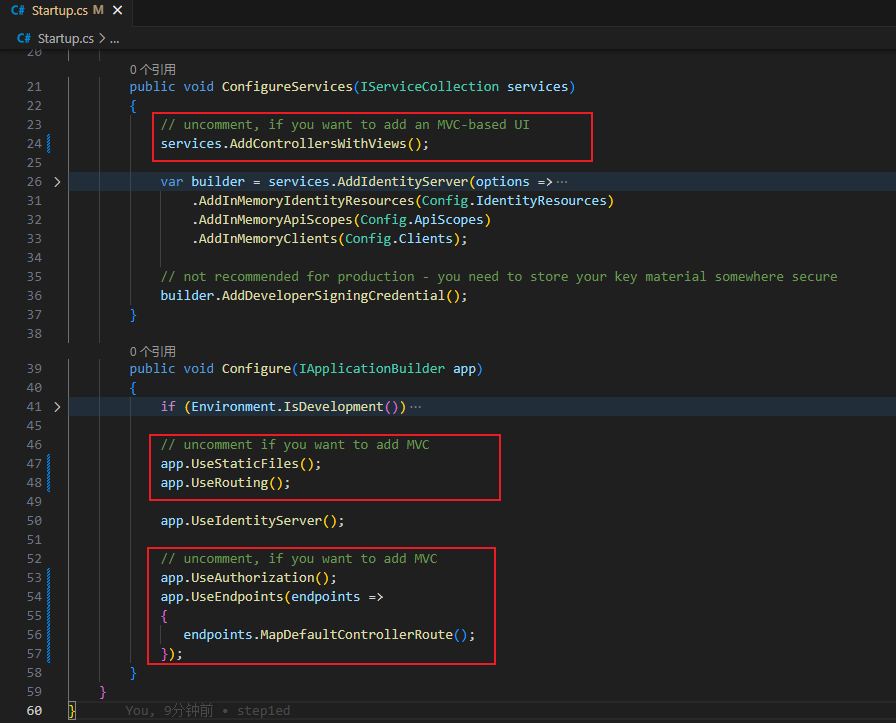896x723 pixels.
Task: Click the UseRouting call
Action: tap(230, 482)
